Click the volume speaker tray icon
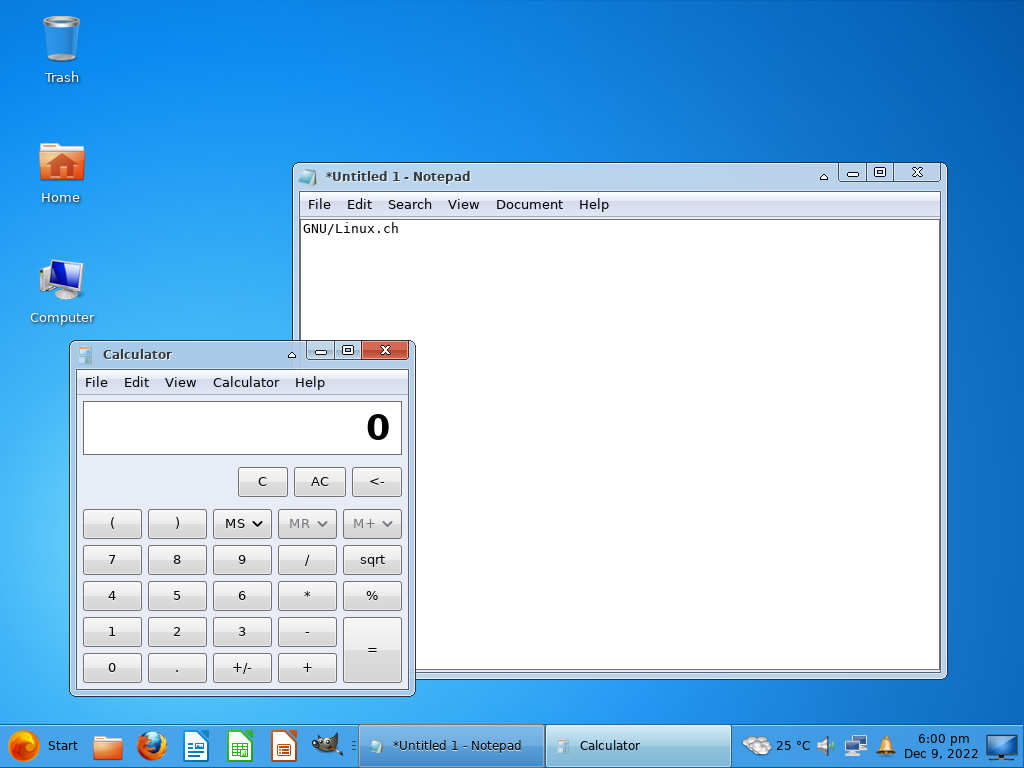The image size is (1024, 768). 826,745
